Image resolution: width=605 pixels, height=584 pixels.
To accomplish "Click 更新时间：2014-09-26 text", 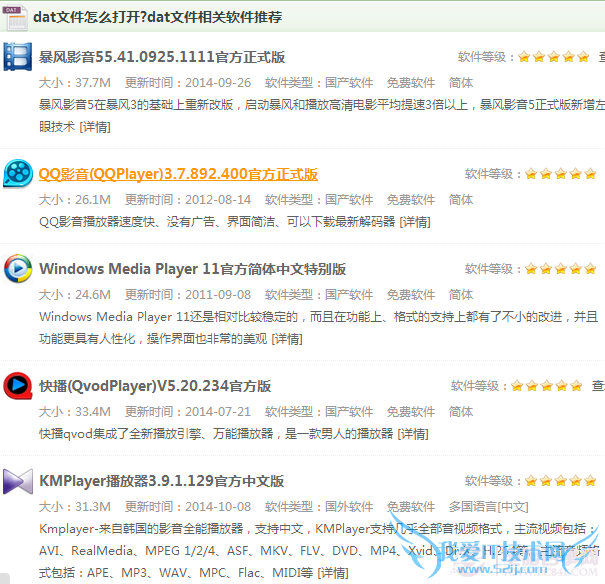I will click(x=188, y=83).
